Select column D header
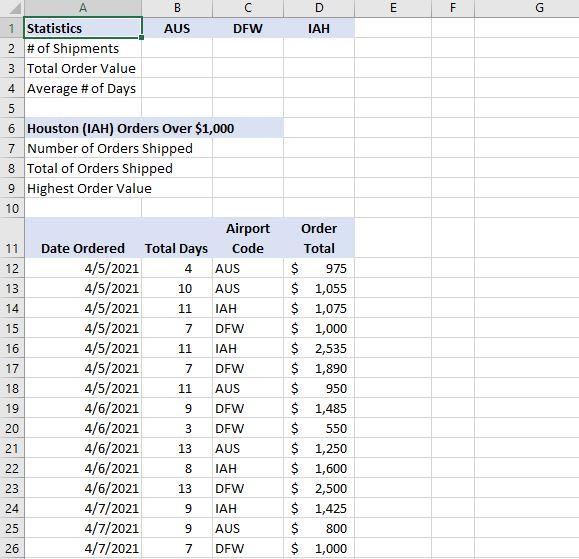The width and height of the screenshot is (579, 559). tap(319, 8)
